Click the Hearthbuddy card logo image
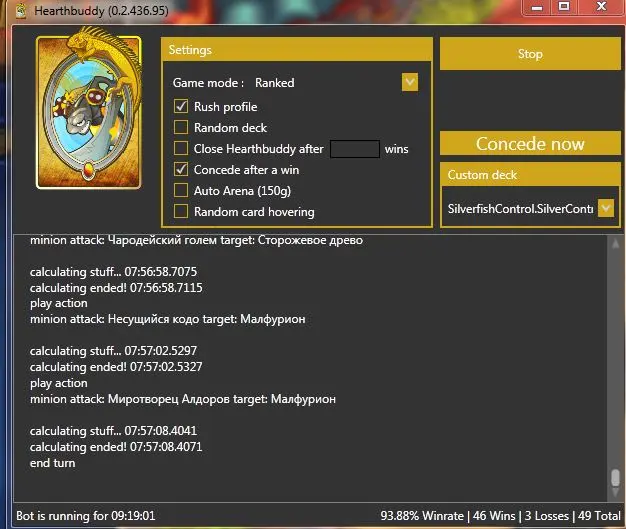The image size is (626, 529). [x=89, y=109]
